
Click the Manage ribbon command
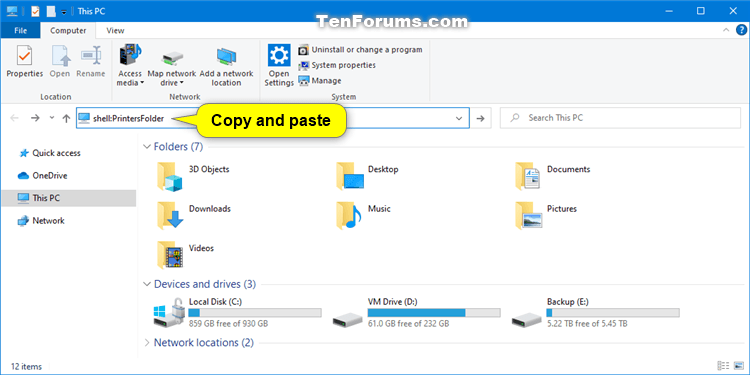pyautogui.click(x=320, y=81)
